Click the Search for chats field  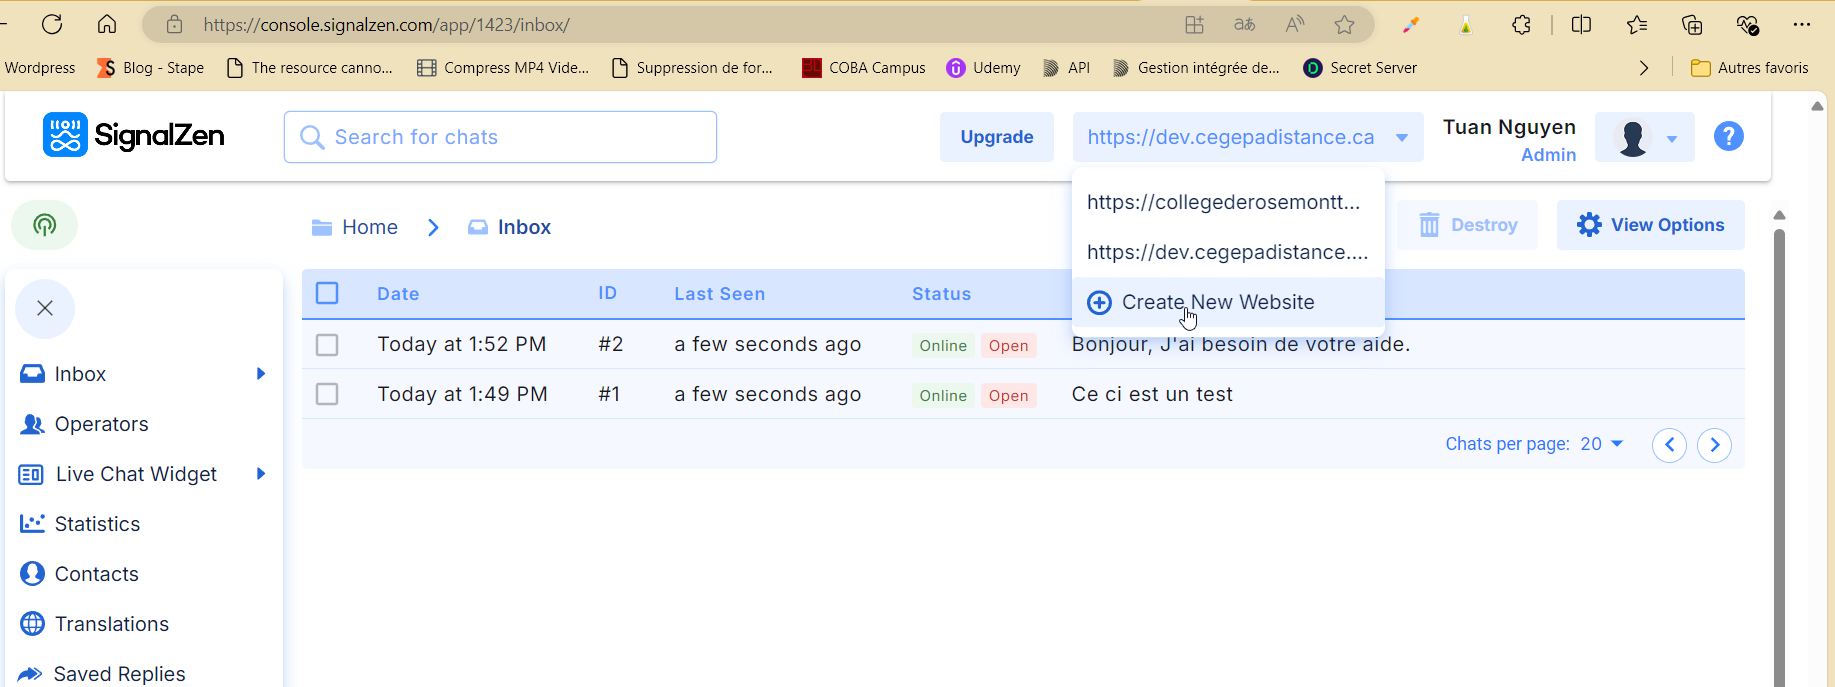500,137
